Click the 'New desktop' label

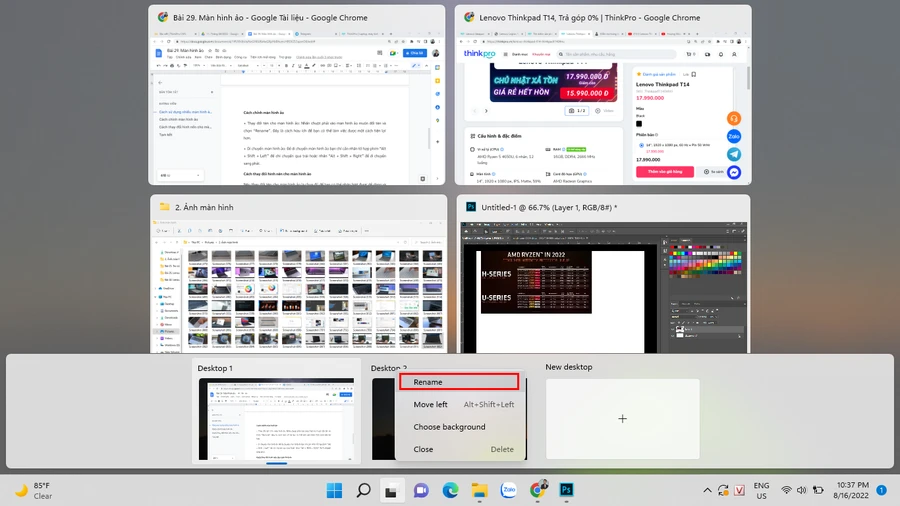[x=569, y=367]
